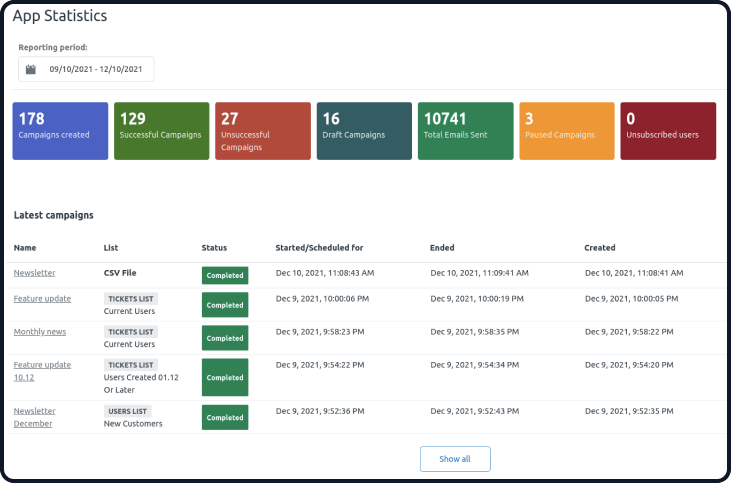Image resolution: width=731 pixels, height=483 pixels.
Task: Click the Campaigns created stat card
Action: click(60, 131)
